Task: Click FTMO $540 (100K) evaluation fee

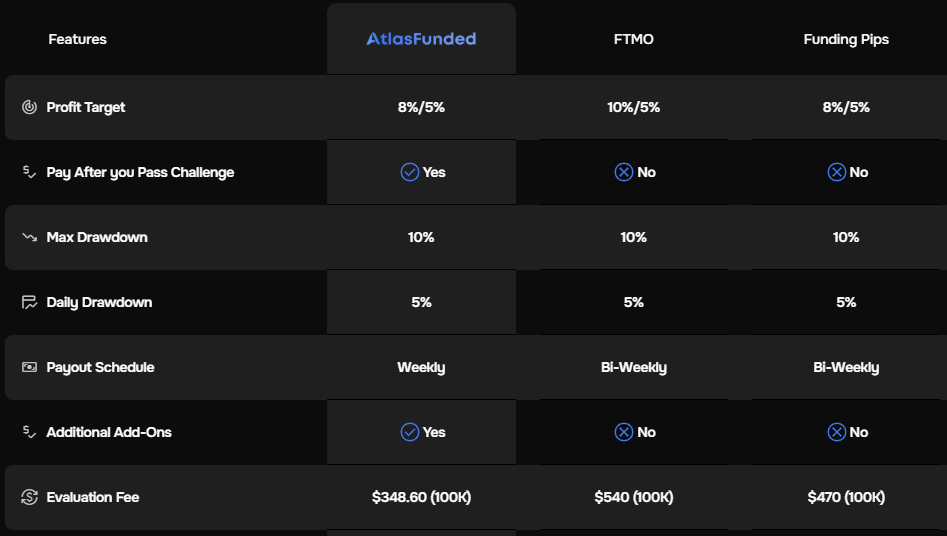Action: (634, 497)
